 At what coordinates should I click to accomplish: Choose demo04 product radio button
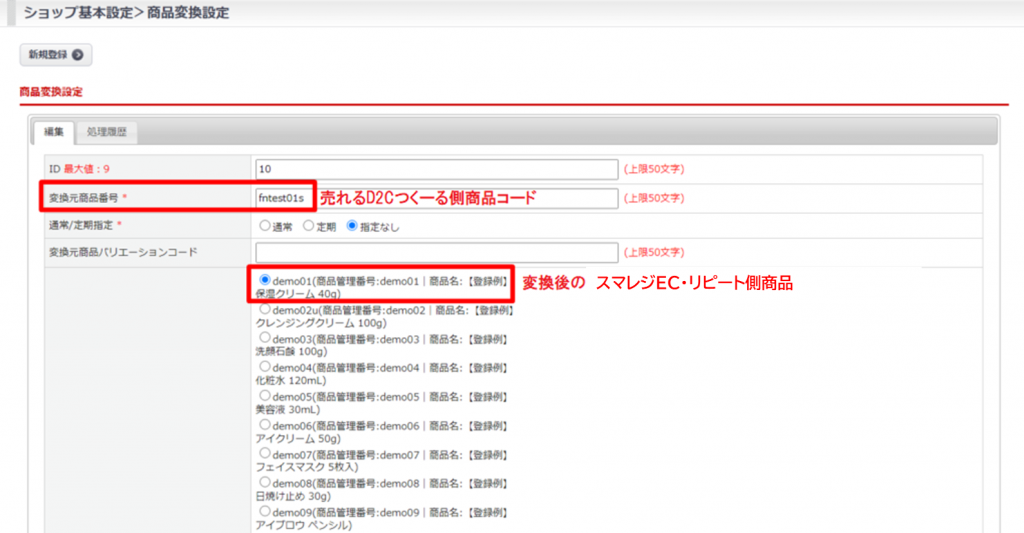(264, 366)
